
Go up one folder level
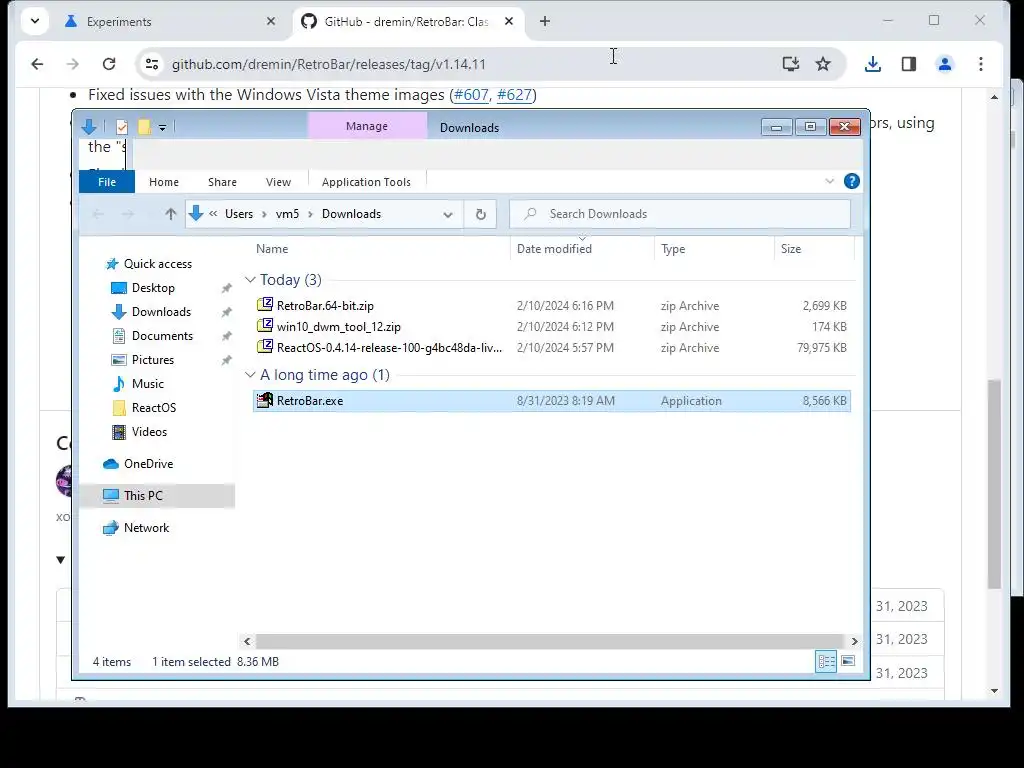[x=170, y=214]
